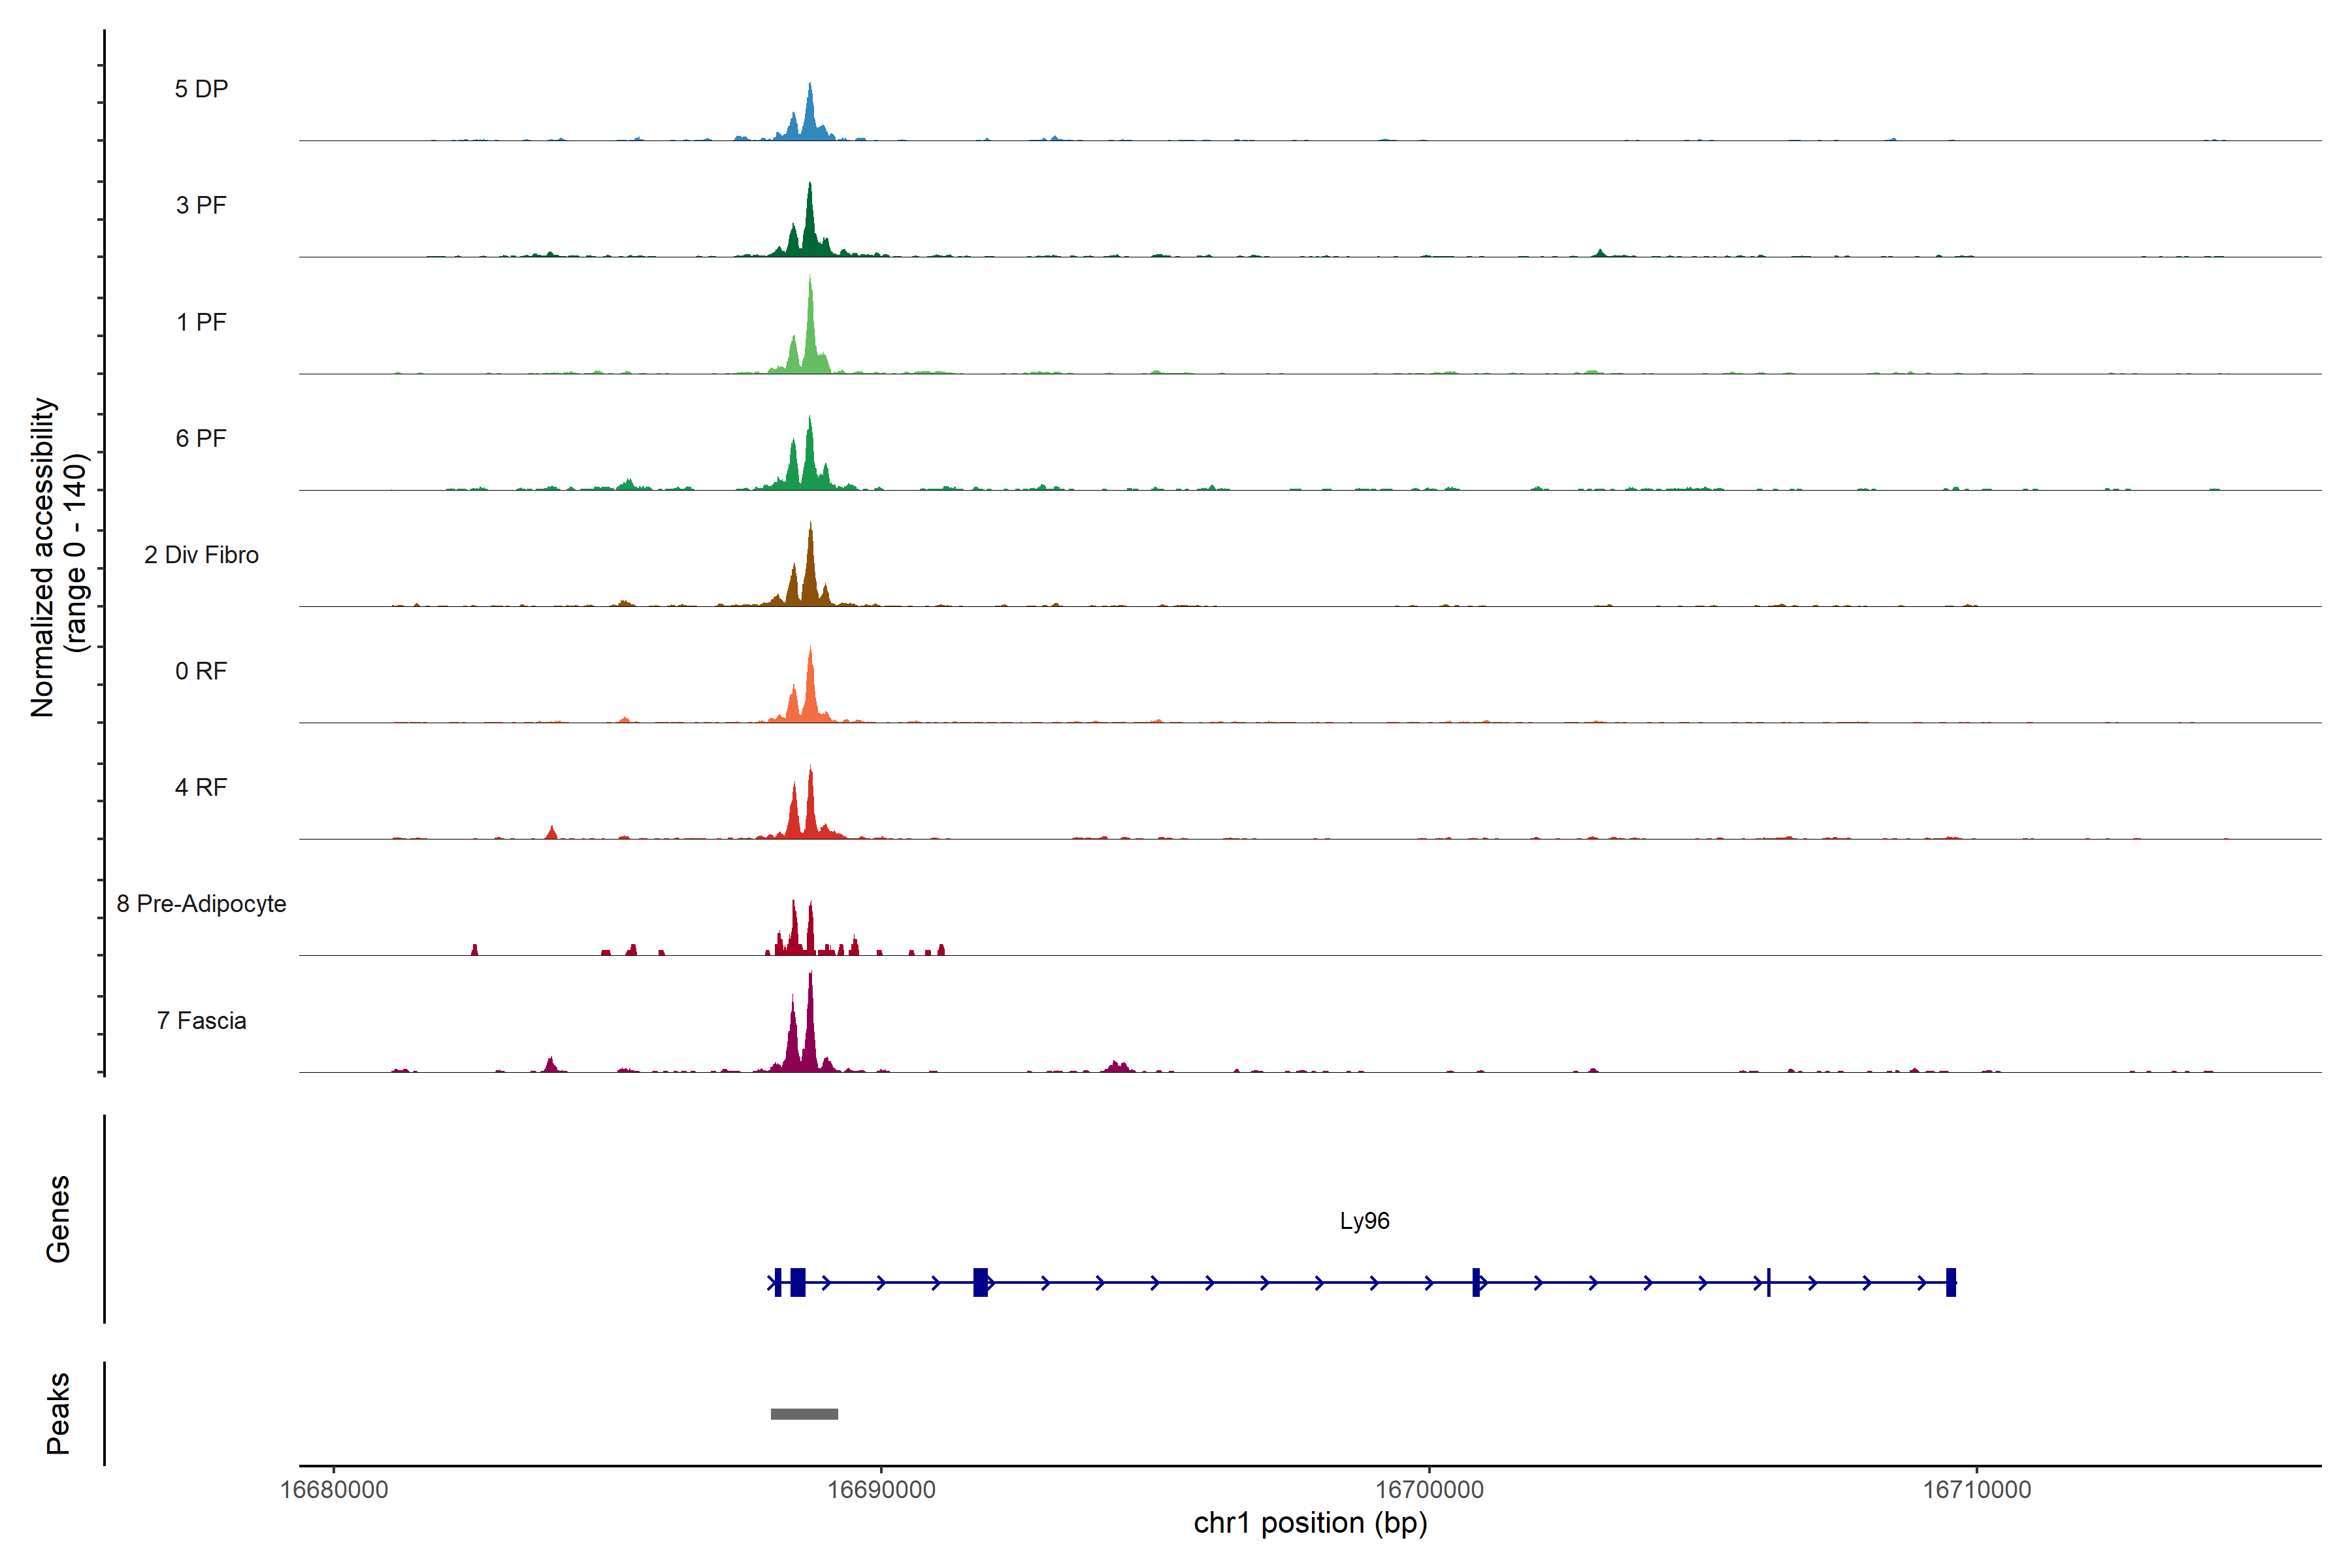Screen dimensions: 2352x1568
Task: Click the 6 PF track label
Action: 201,438
